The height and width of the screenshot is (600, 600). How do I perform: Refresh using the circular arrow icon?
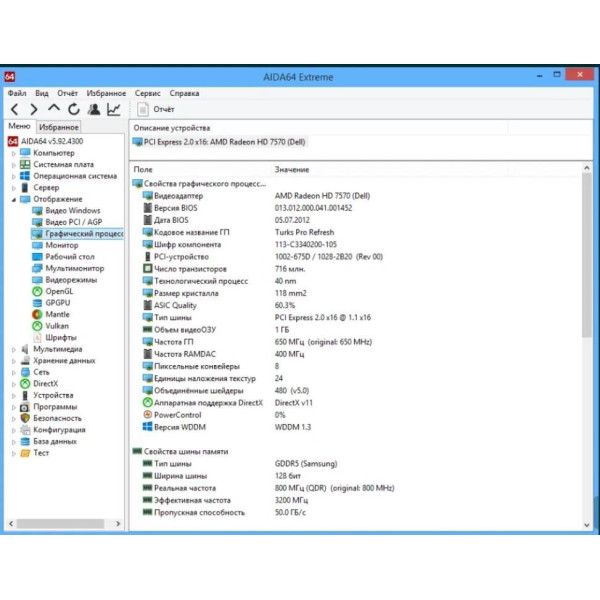point(74,109)
